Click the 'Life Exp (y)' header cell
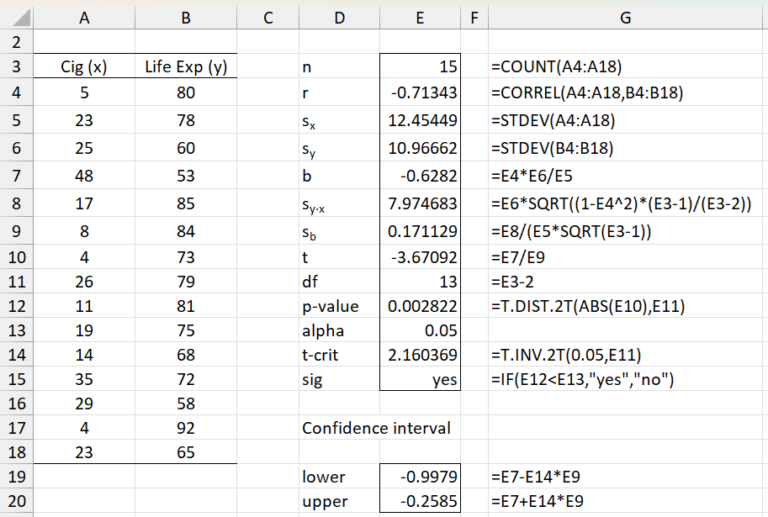The width and height of the screenshot is (768, 517). point(186,67)
